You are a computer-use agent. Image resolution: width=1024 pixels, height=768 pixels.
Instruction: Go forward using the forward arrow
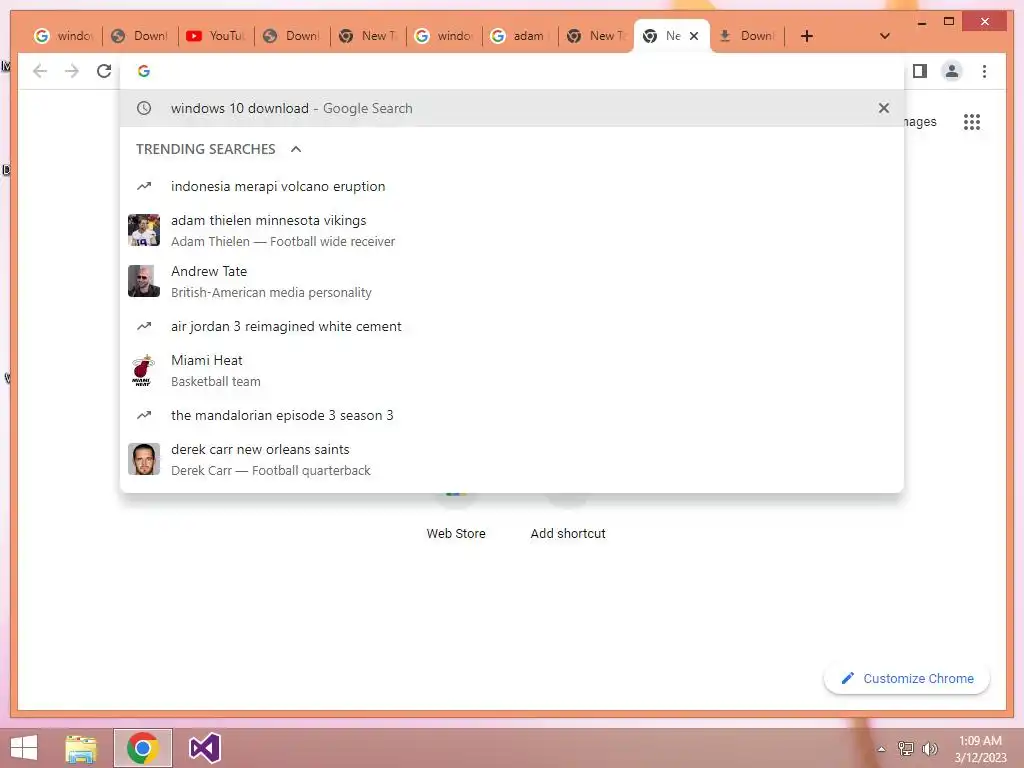(72, 71)
